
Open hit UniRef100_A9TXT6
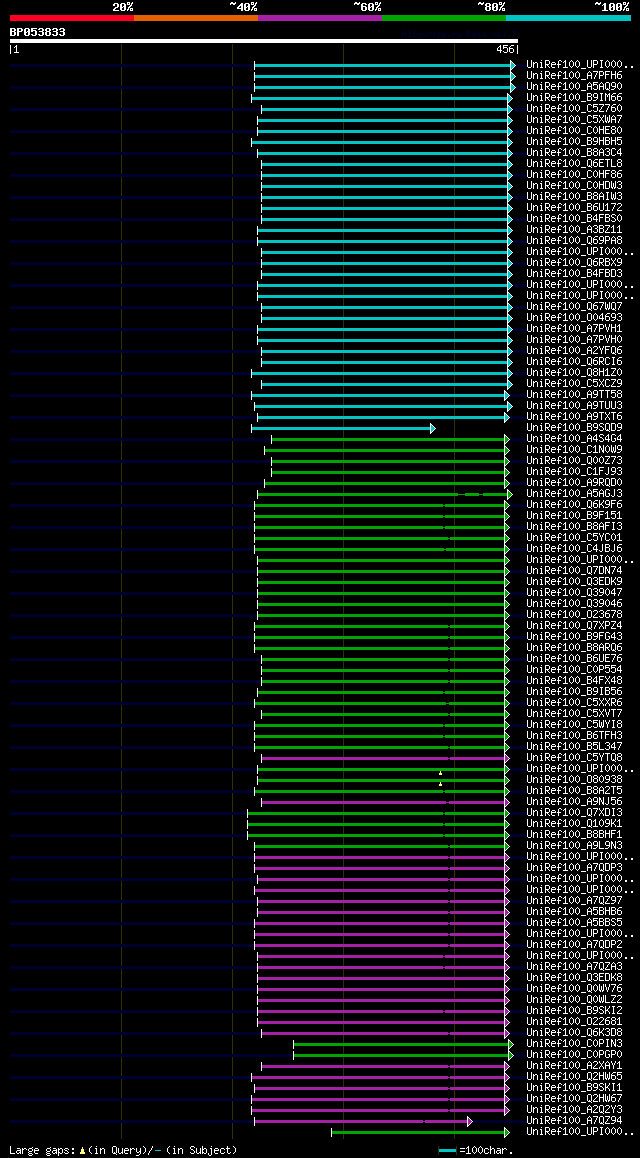tap(574, 417)
